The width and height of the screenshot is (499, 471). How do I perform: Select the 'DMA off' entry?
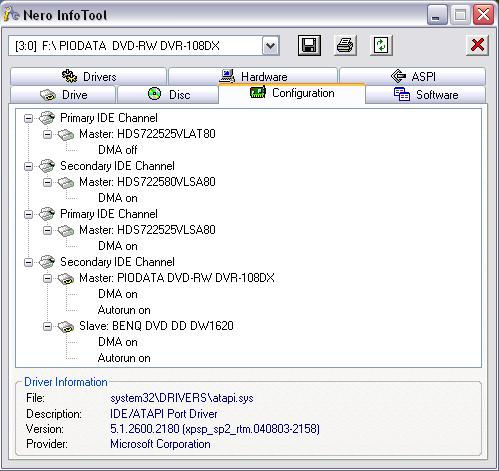(x=118, y=150)
